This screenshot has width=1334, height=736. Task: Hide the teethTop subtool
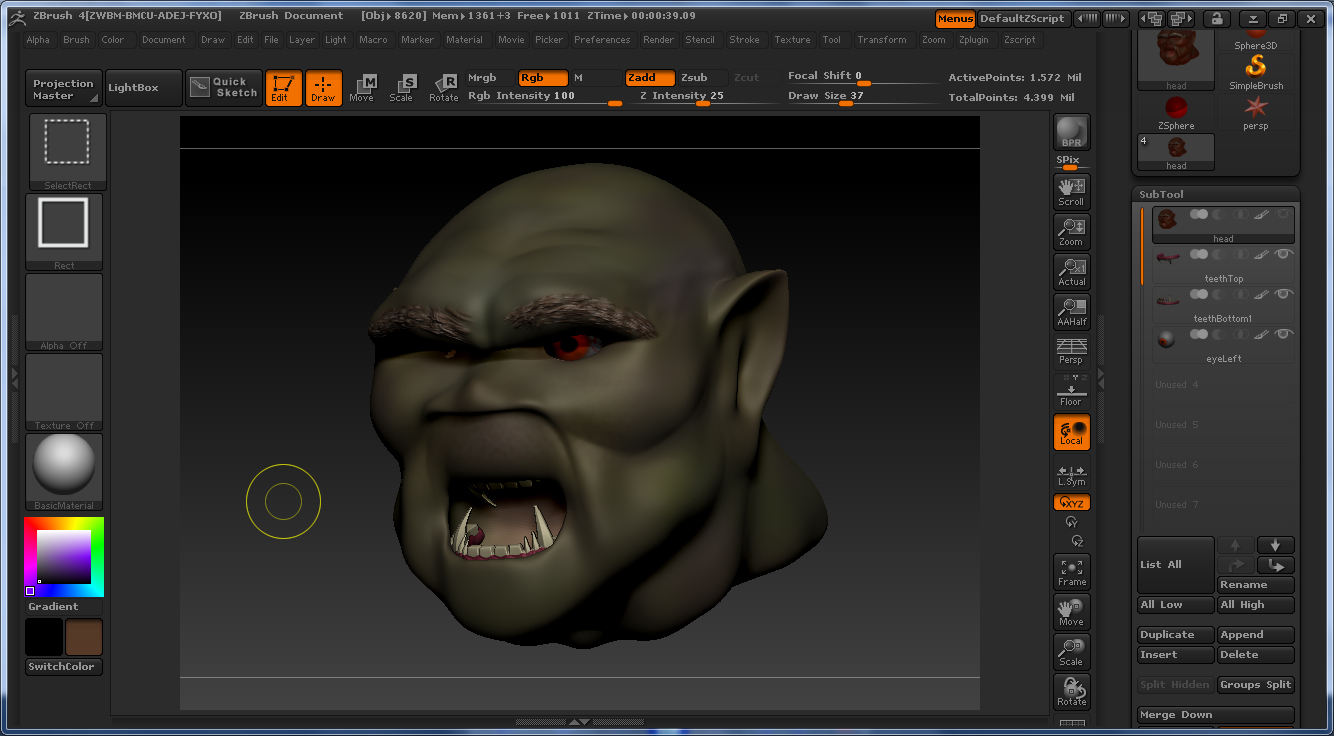[1284, 254]
